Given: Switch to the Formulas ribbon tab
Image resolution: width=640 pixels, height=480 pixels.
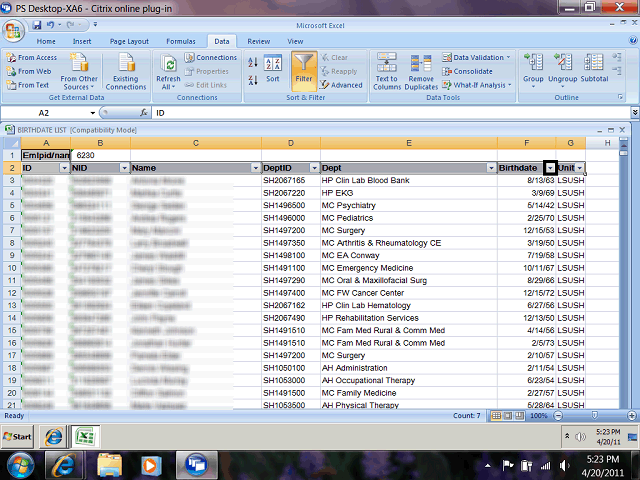Looking at the screenshot, I should pos(181,41).
